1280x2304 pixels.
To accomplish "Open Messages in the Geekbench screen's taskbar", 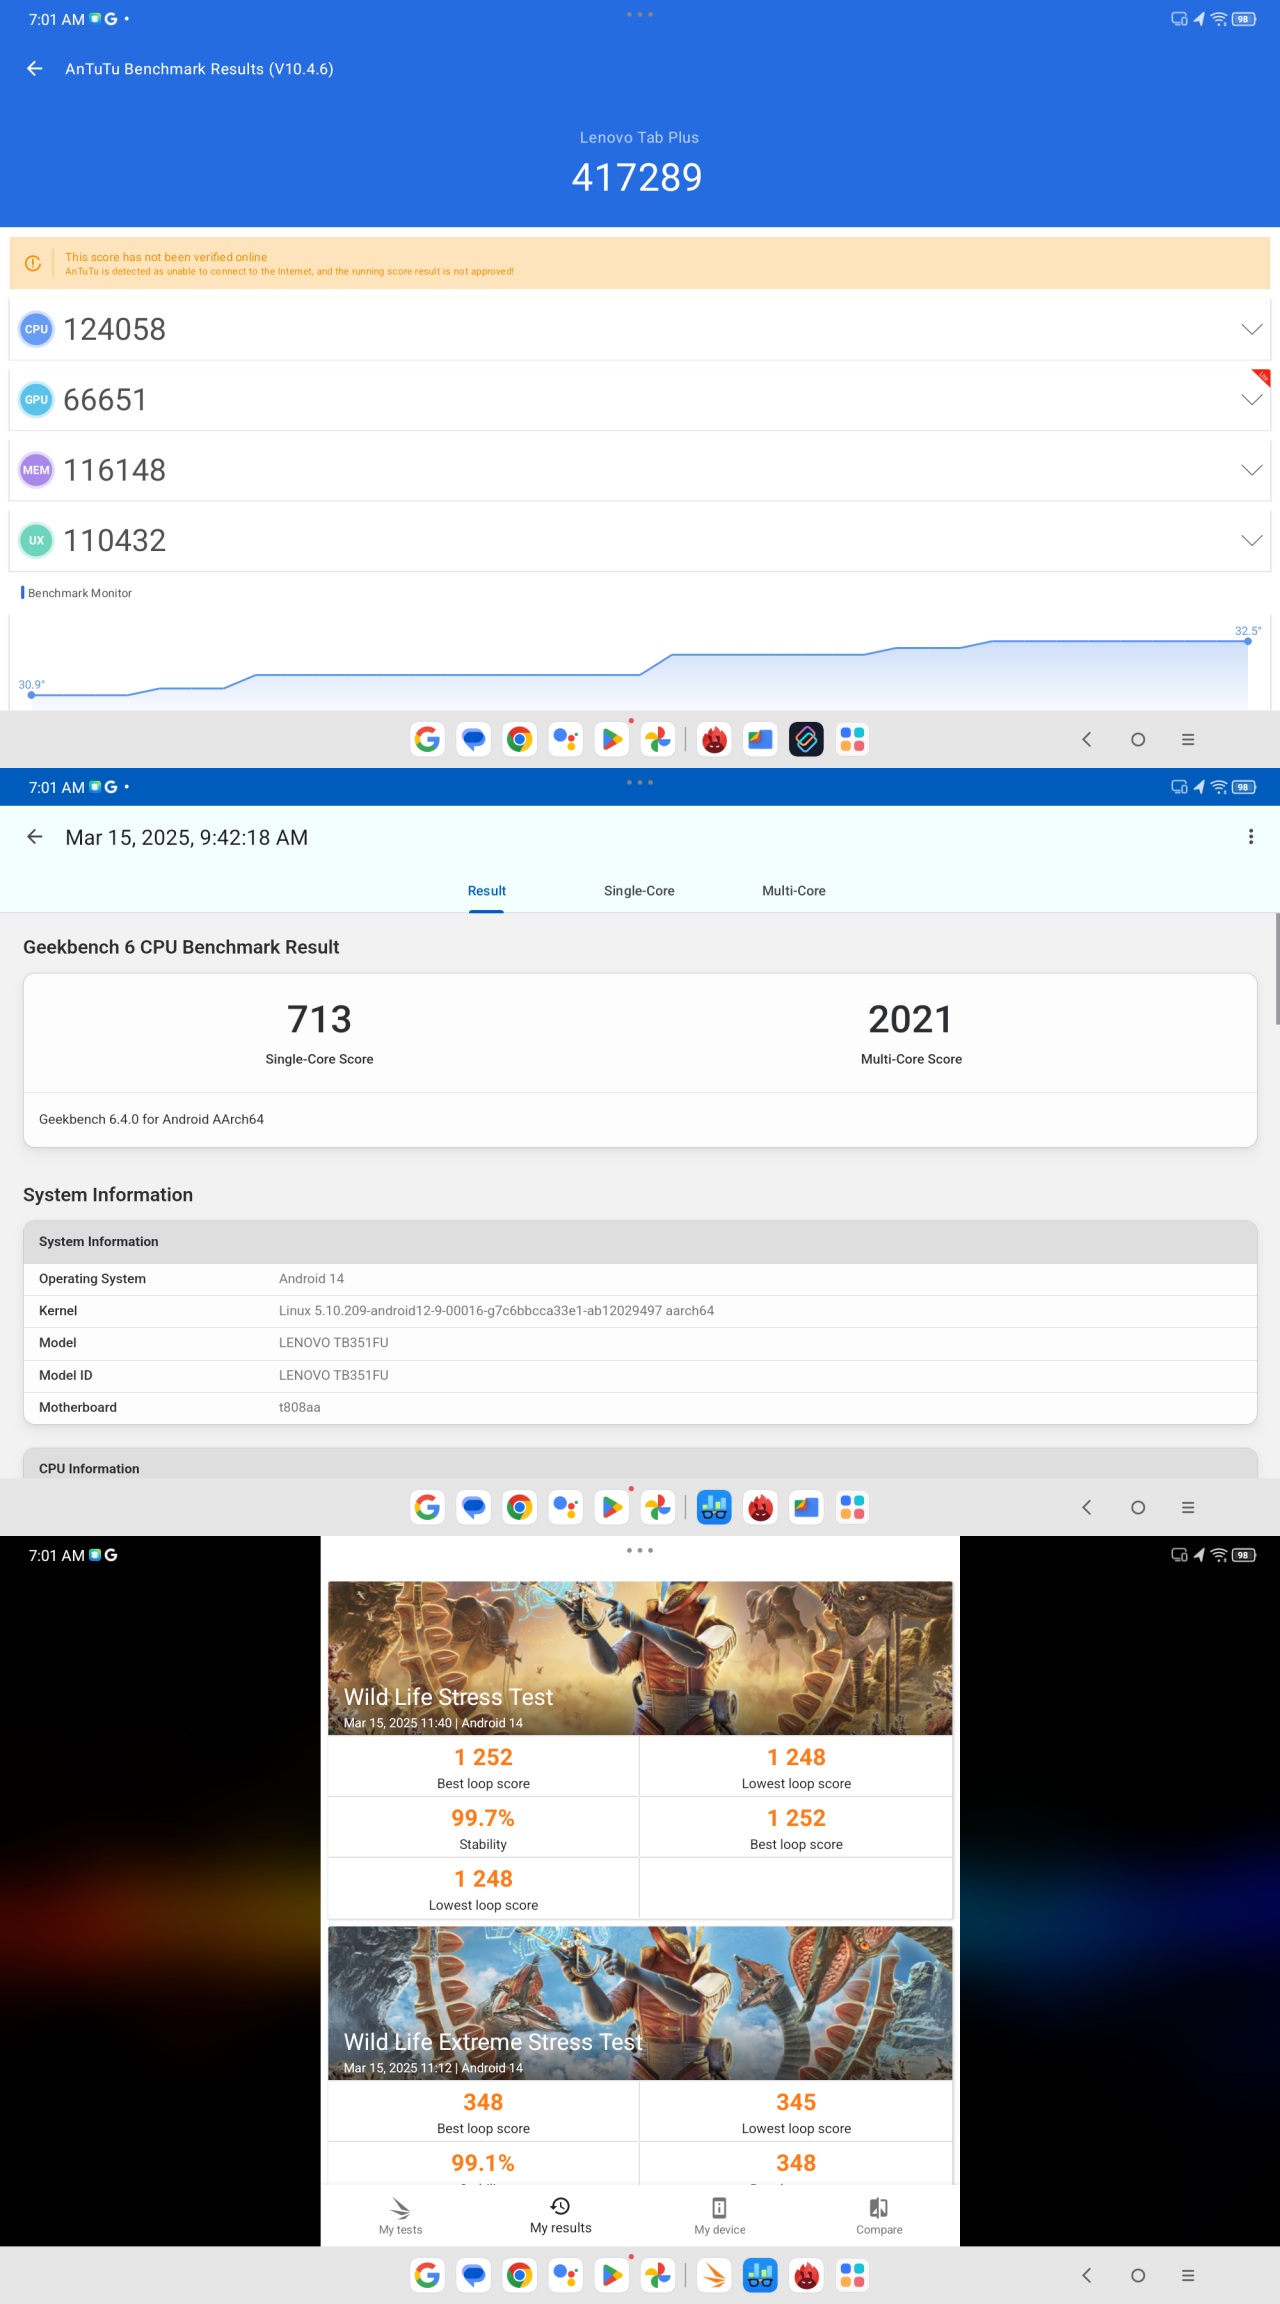I will [473, 1507].
